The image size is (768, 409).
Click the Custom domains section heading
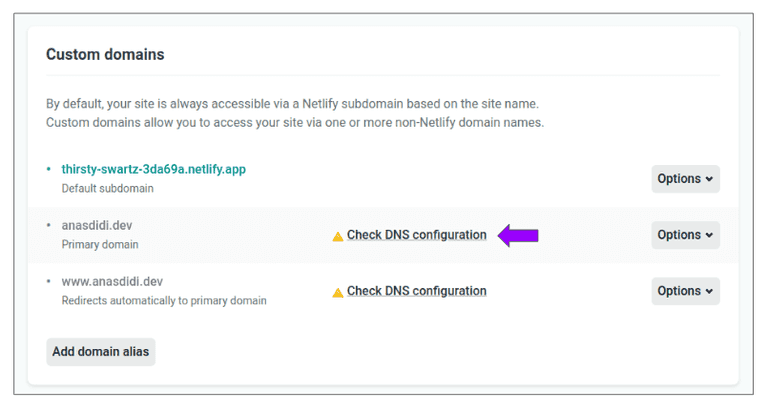pyautogui.click(x=105, y=55)
